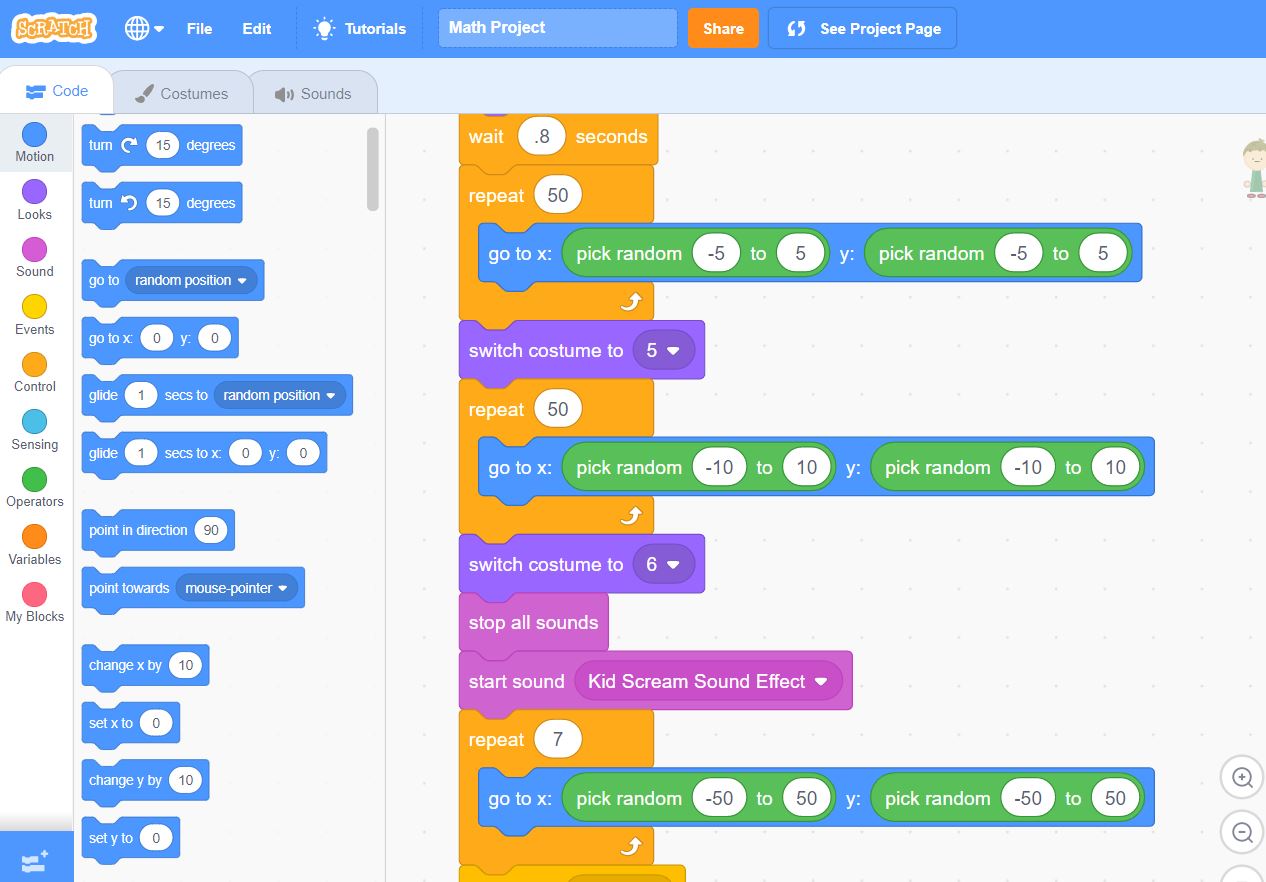This screenshot has width=1266, height=882.
Task: Click the orange Share button
Action: click(723, 29)
